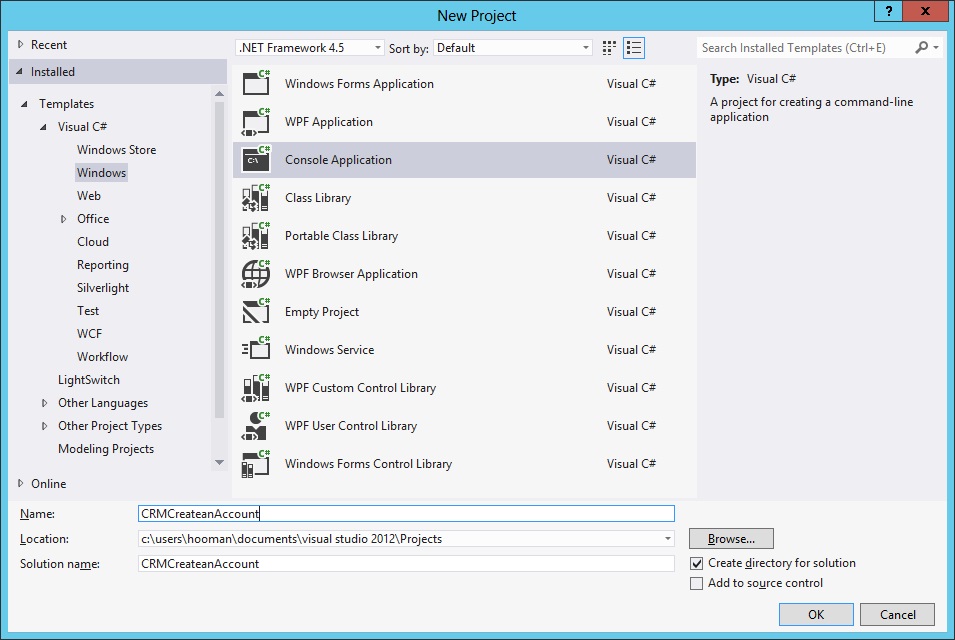Image resolution: width=955 pixels, height=640 pixels.
Task: Select the Cloud category
Action: coord(93,242)
